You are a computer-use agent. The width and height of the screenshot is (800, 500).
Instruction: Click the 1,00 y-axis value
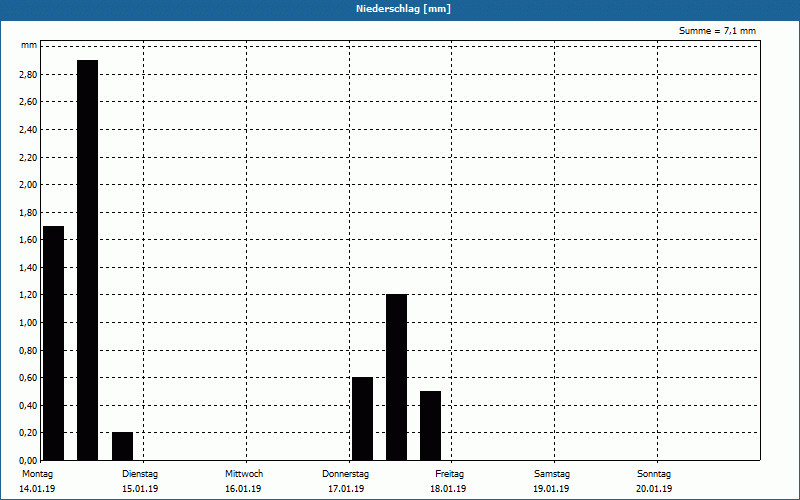point(28,322)
